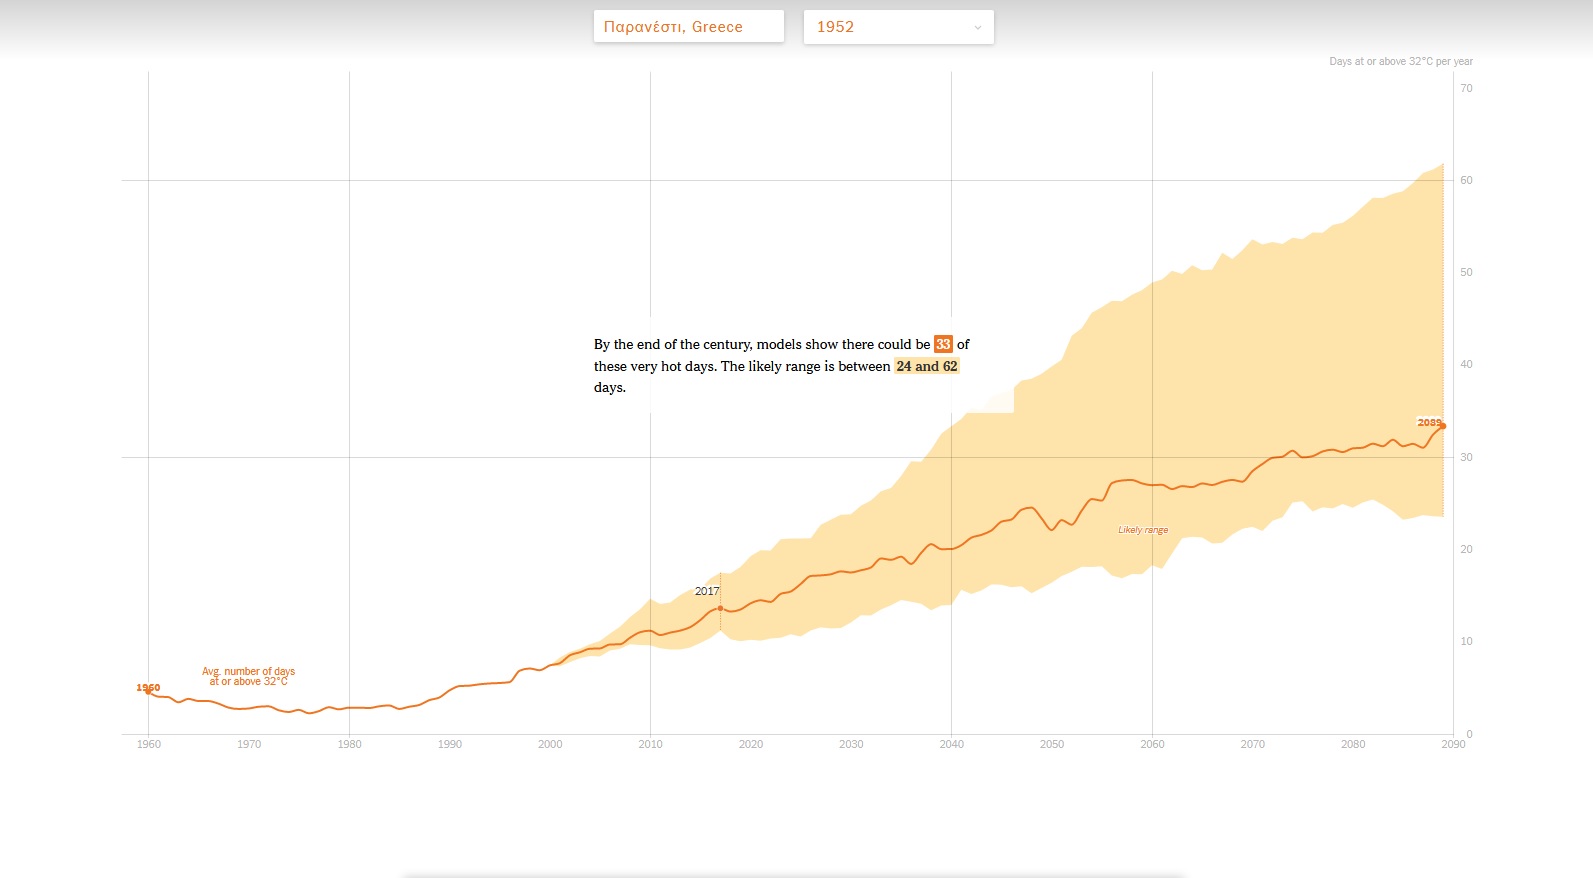Click the black 2017 label above the line

point(707,591)
